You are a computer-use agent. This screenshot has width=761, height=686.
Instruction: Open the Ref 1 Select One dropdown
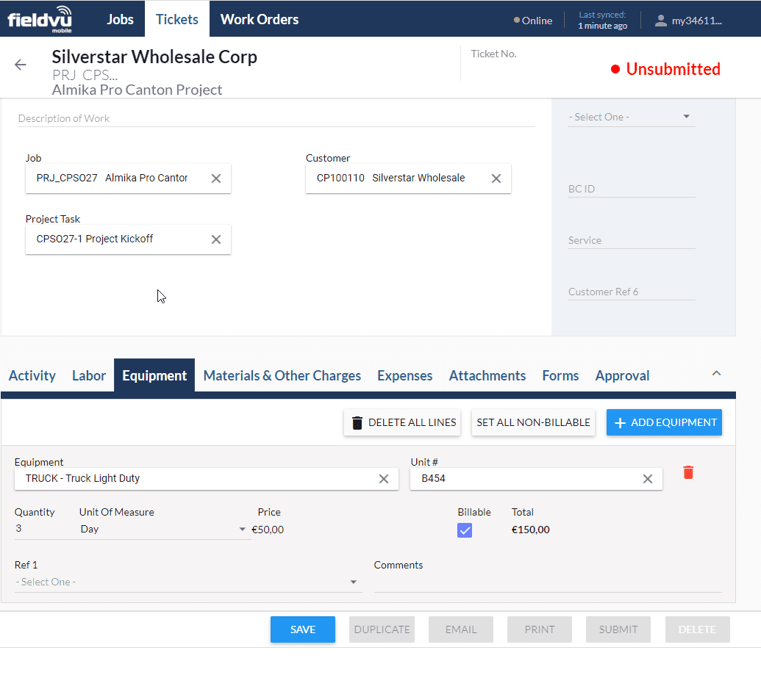coord(188,582)
